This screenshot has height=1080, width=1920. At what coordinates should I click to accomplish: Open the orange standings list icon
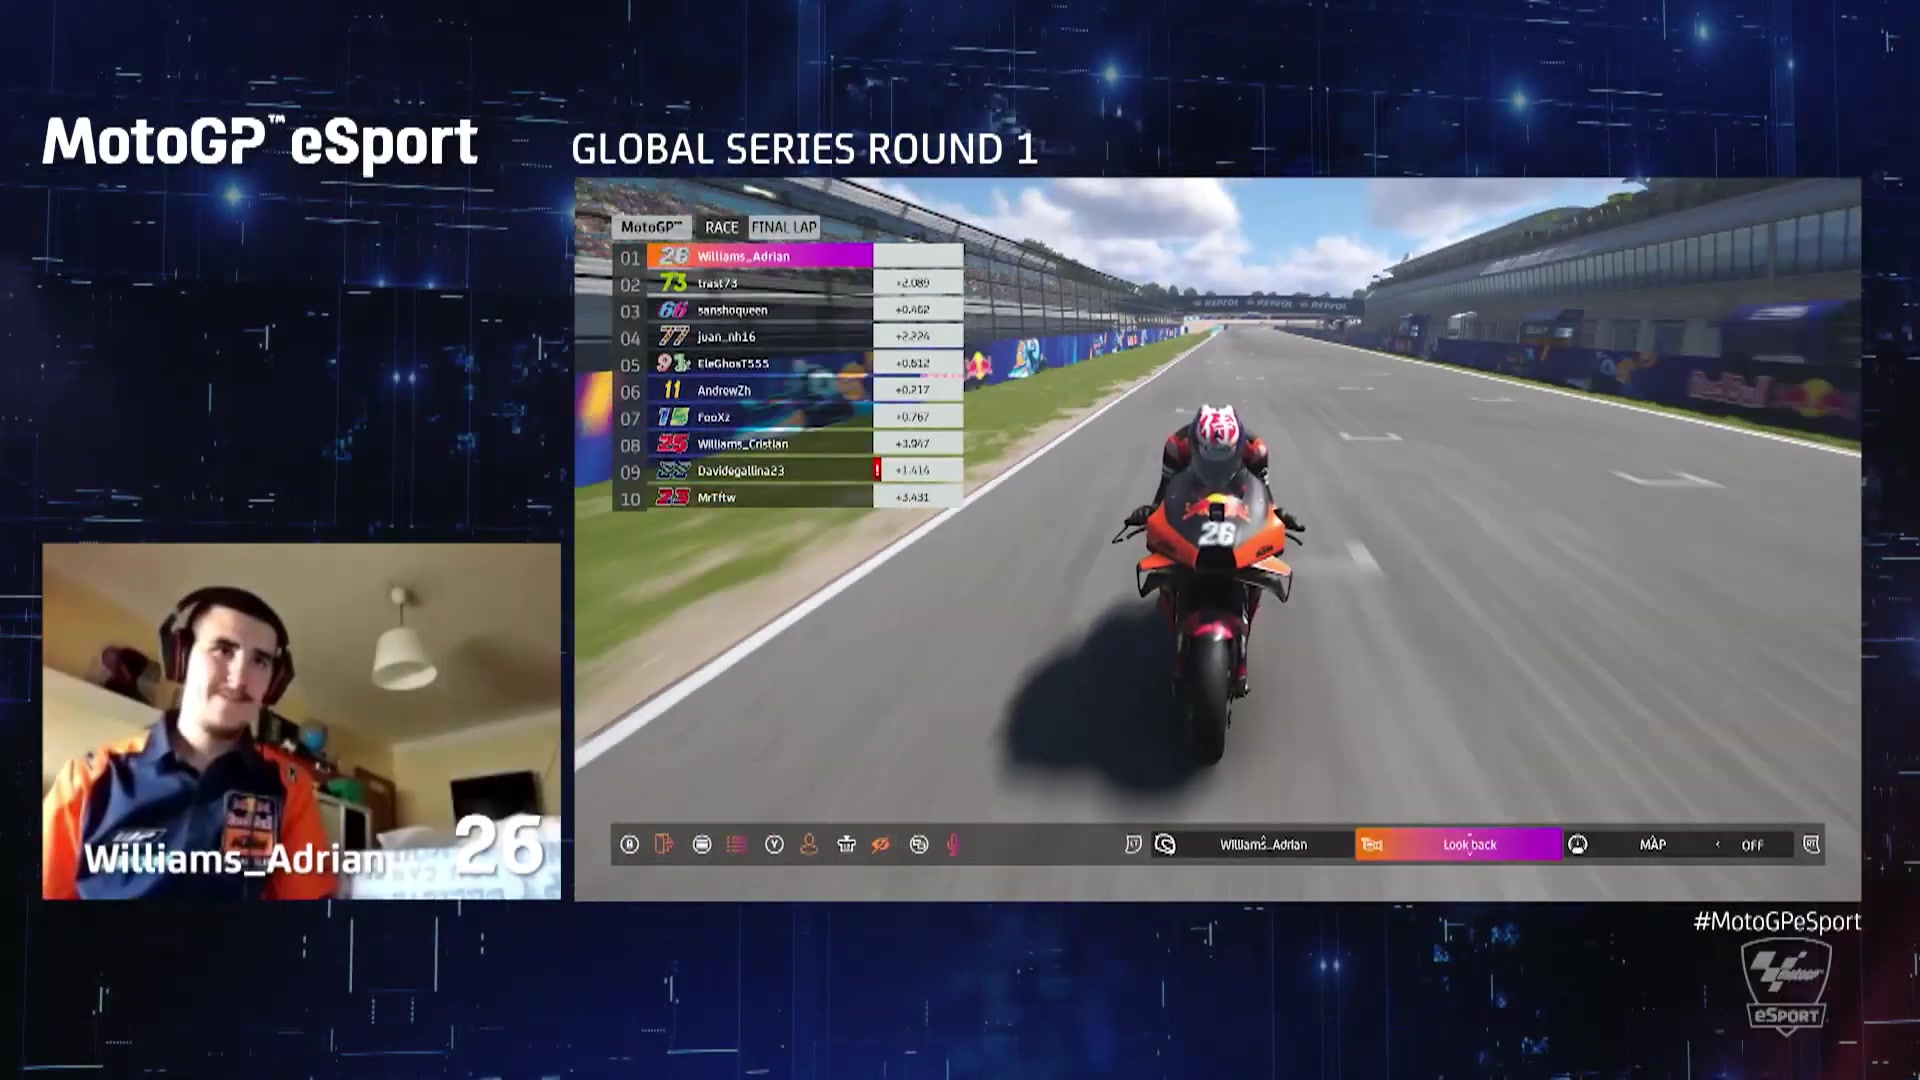[737, 845]
